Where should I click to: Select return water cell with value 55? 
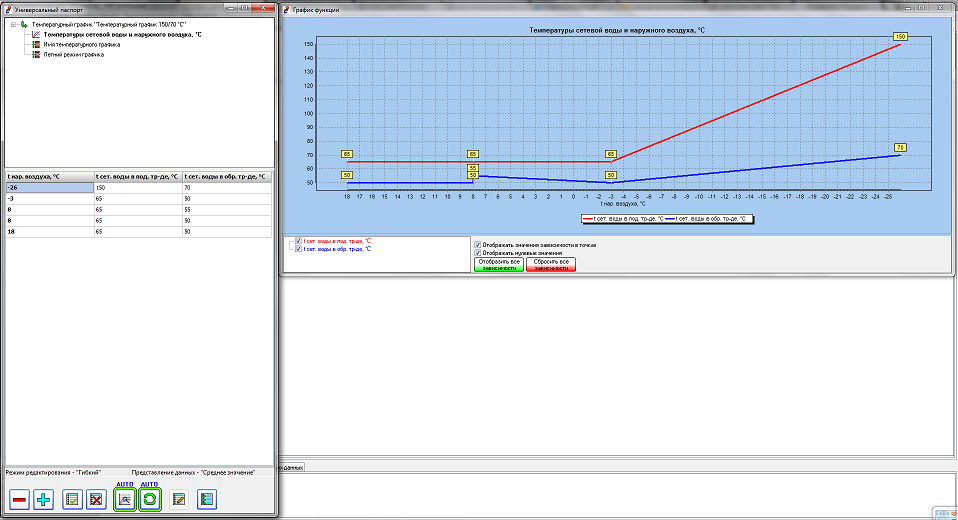point(227,210)
